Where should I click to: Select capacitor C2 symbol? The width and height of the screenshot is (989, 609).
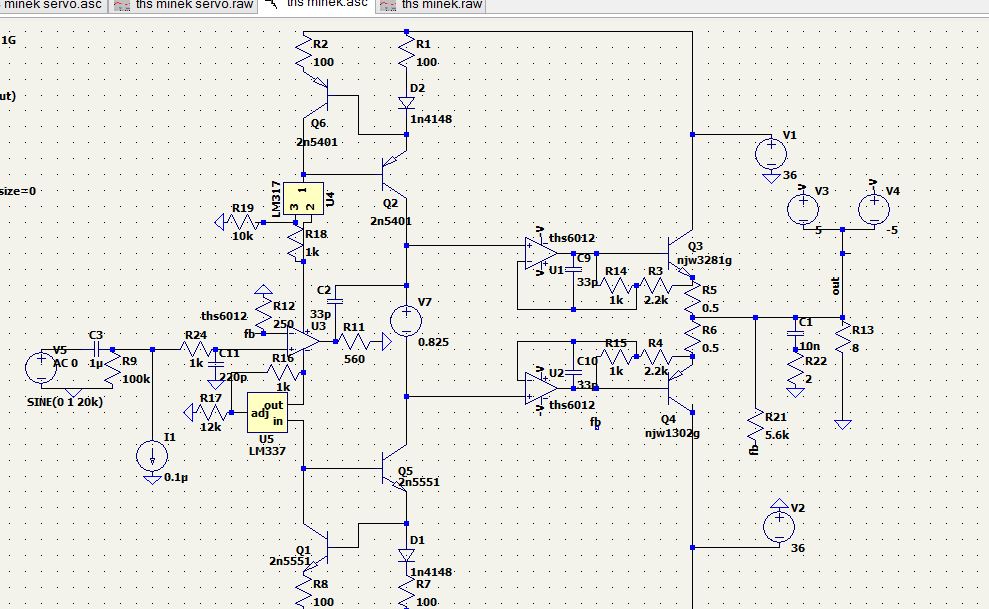[336, 300]
